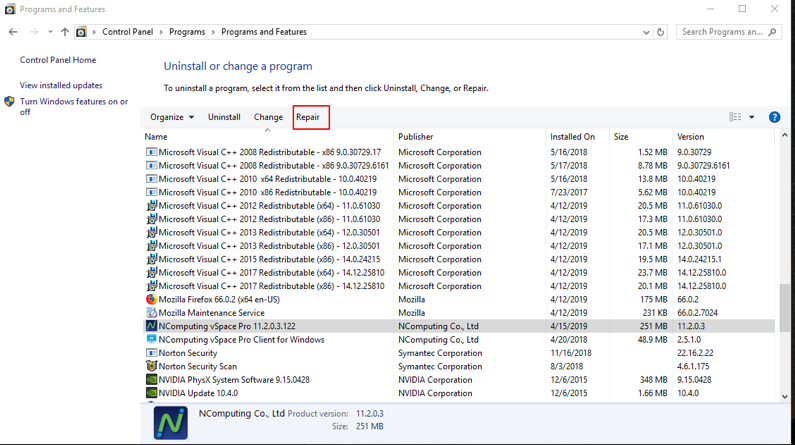Click icon of Visual C++ 2010 x86 Redistributable
The height and width of the screenshot is (445, 795).
coord(151,192)
